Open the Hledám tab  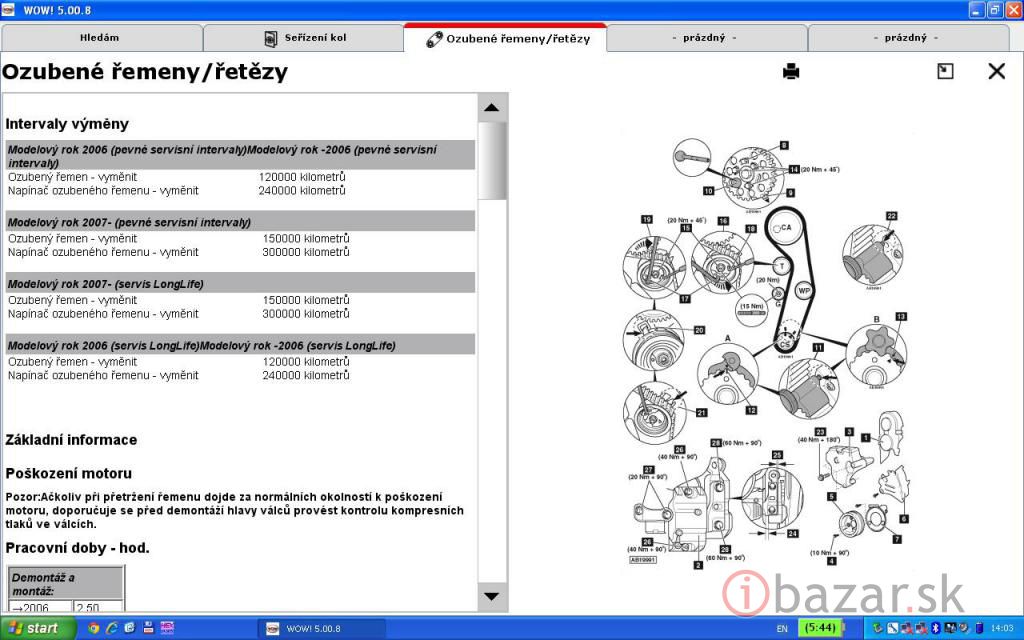coord(100,38)
